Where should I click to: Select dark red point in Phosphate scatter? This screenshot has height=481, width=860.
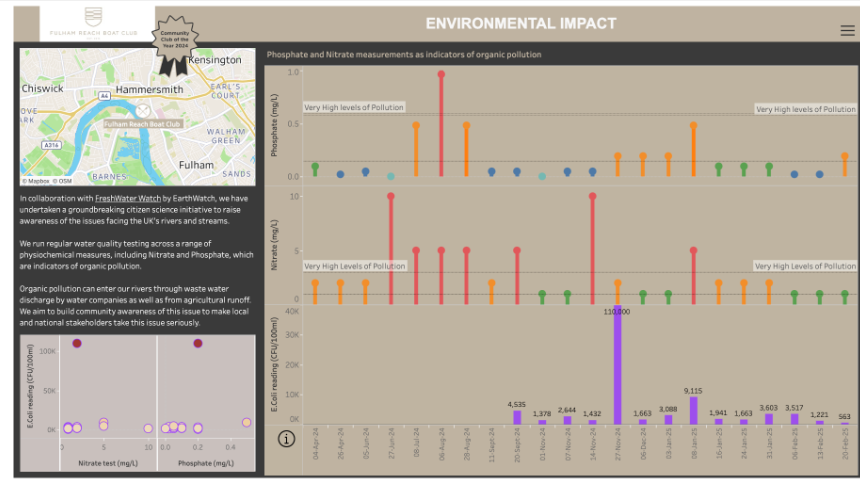(197, 343)
